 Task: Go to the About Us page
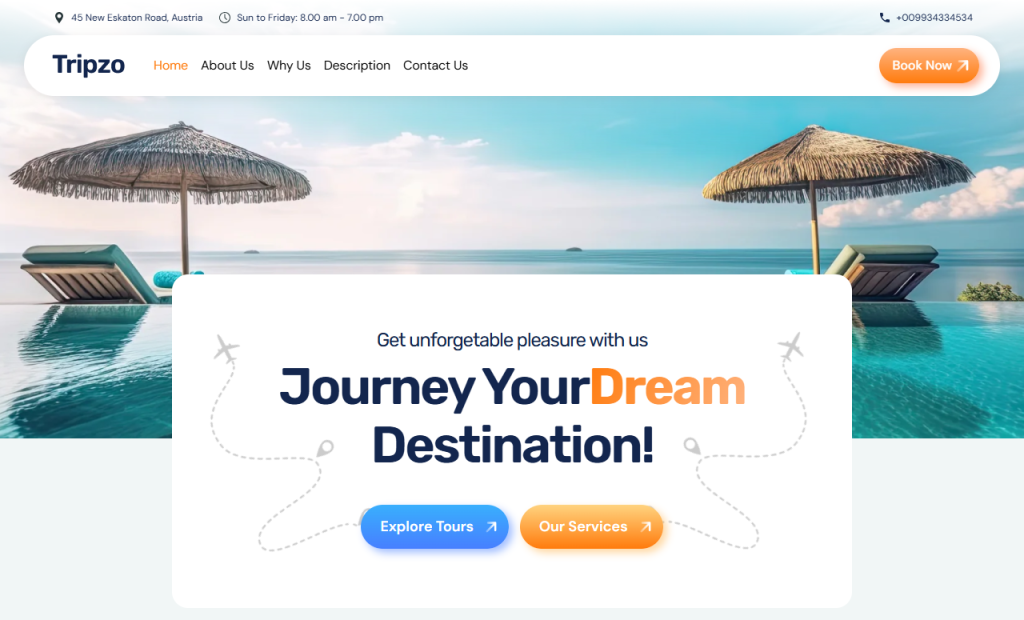point(227,65)
